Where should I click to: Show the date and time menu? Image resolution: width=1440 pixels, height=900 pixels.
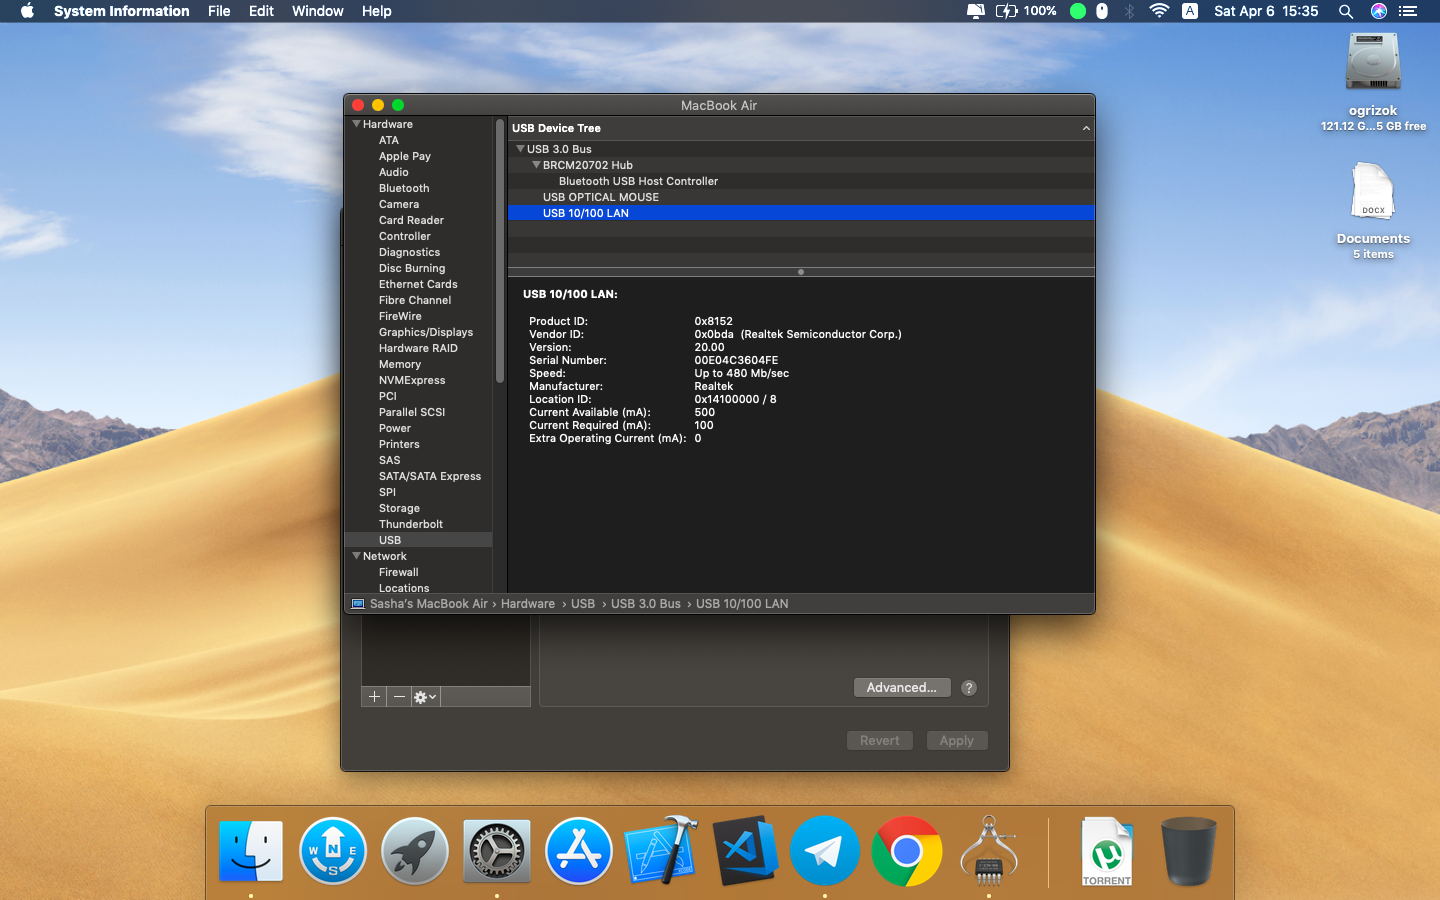point(1266,11)
